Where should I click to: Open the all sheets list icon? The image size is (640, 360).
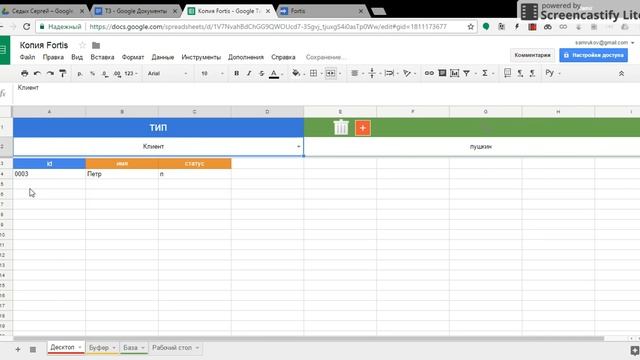click(33, 349)
